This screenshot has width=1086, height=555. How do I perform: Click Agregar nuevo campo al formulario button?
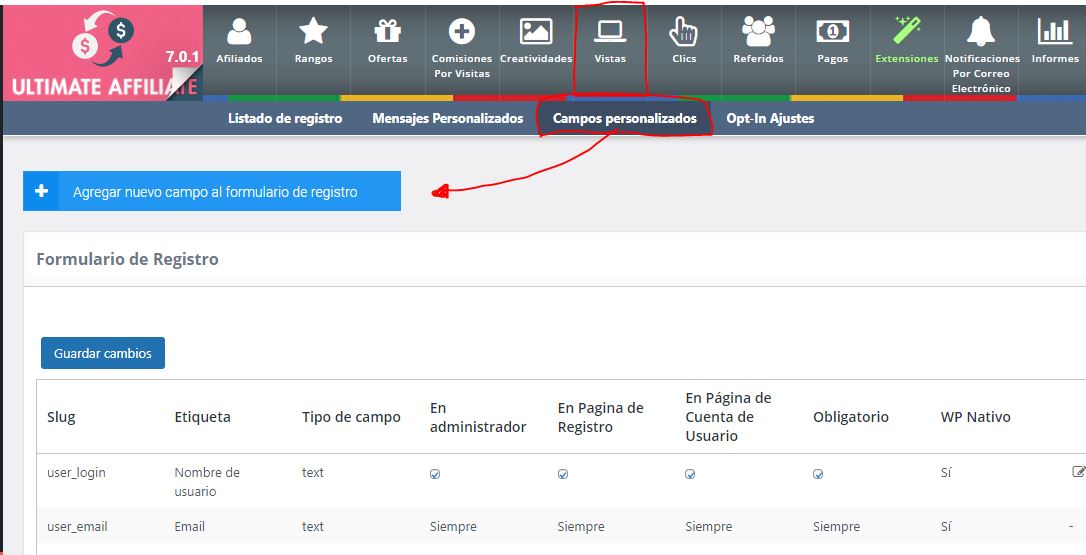coord(212,192)
